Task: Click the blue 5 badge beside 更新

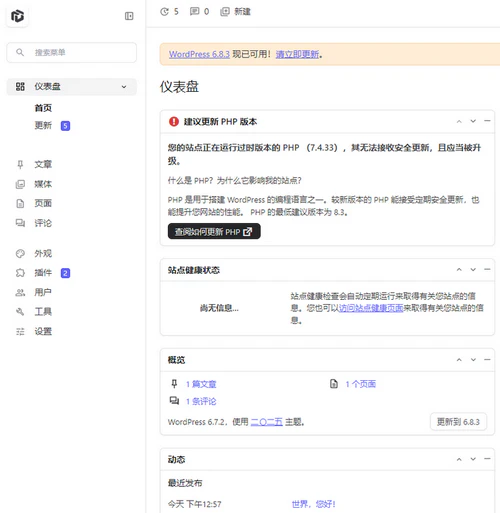Action: point(65,126)
